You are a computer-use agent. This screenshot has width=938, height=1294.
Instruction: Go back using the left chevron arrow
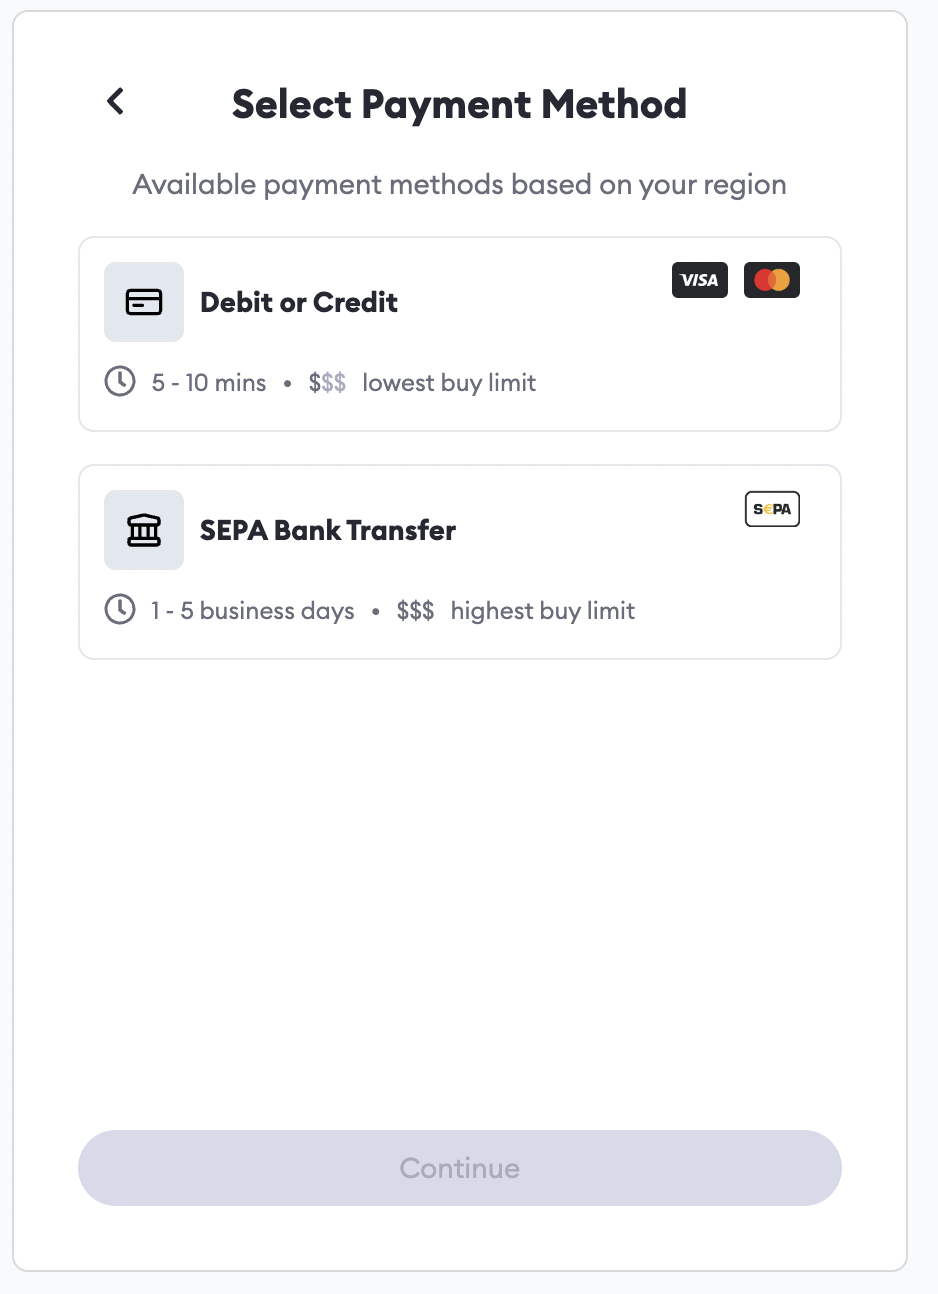pyautogui.click(x=116, y=101)
